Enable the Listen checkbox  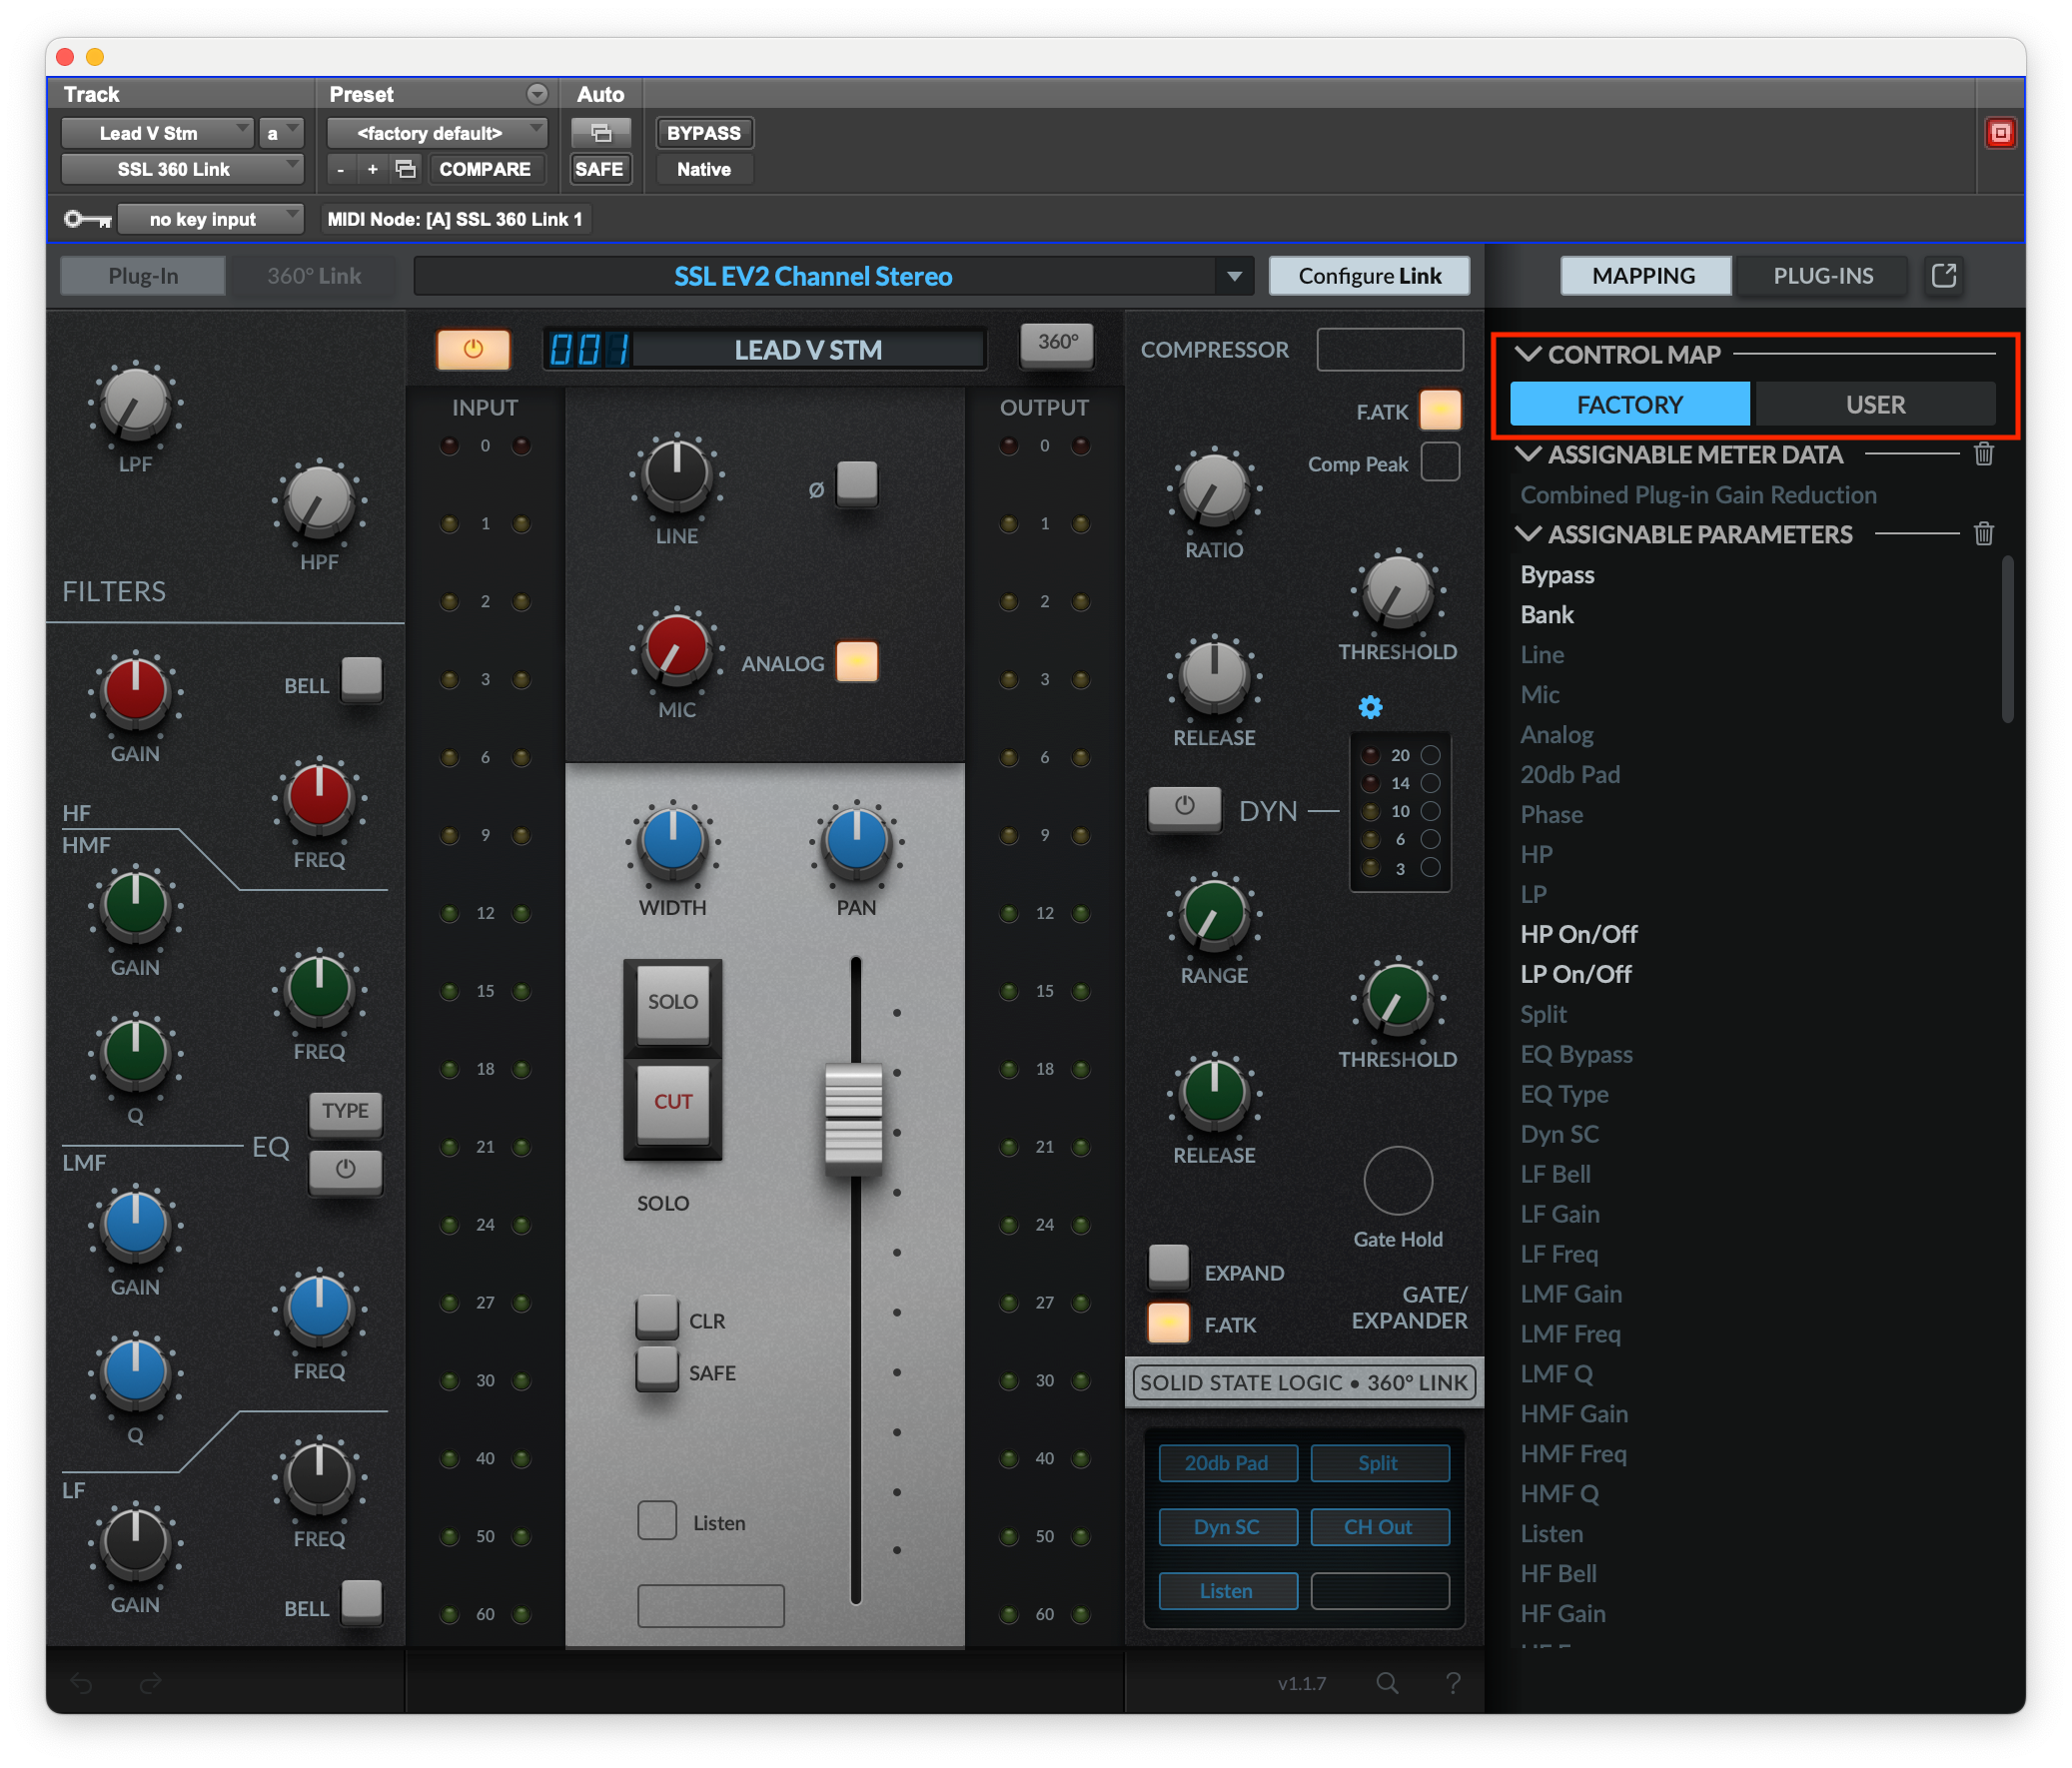pos(657,1521)
